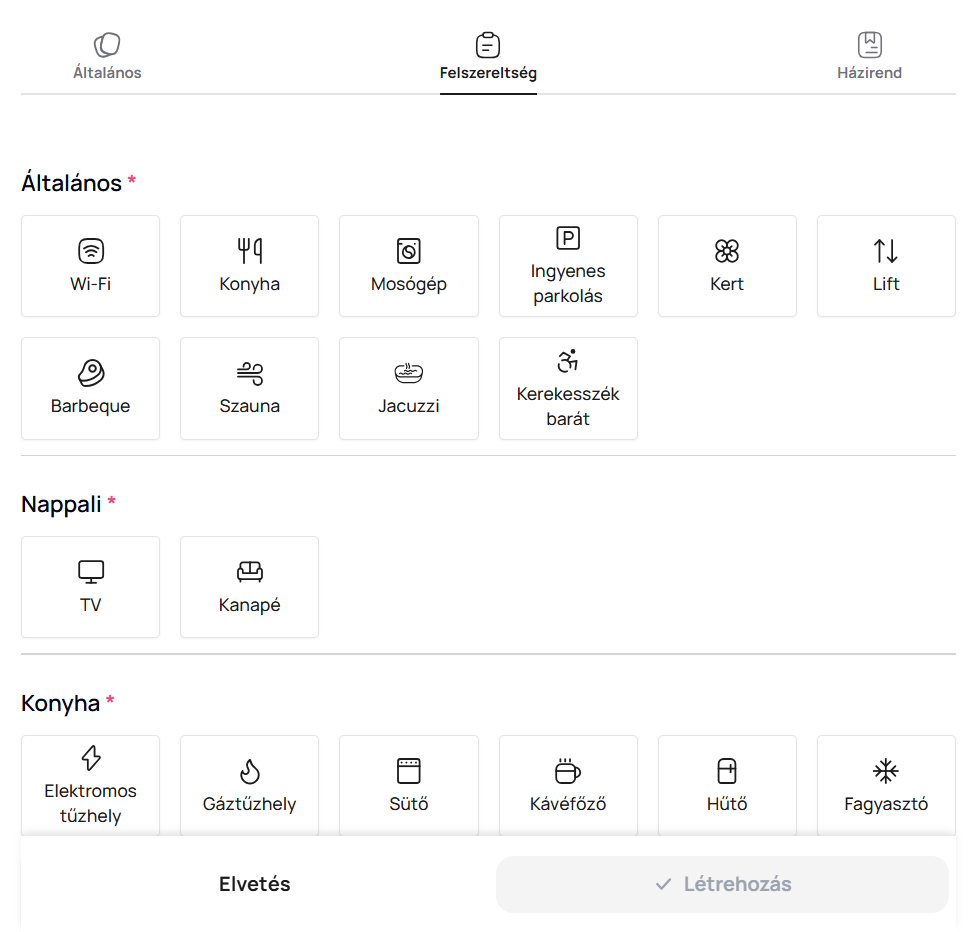The image size is (977, 932).
Task: Click the Konyha fork and knife icon
Action: click(249, 250)
